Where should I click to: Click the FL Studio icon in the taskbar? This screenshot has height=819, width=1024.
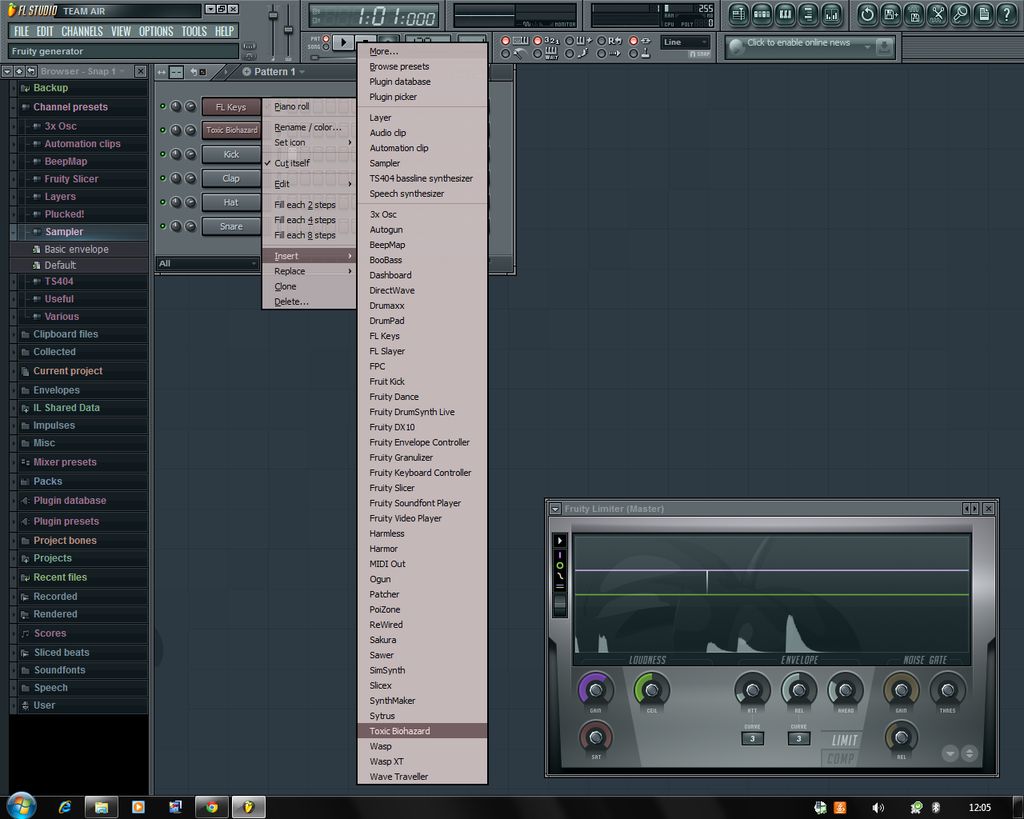click(x=248, y=806)
